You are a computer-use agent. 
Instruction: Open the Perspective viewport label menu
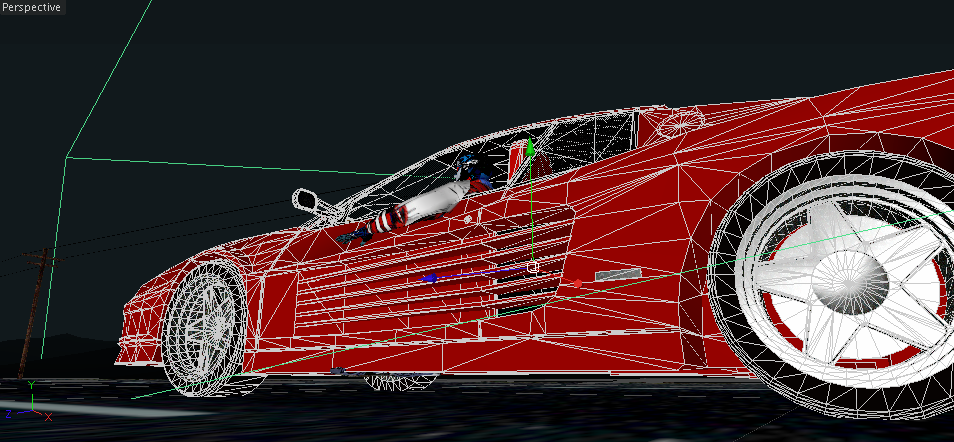[x=32, y=7]
